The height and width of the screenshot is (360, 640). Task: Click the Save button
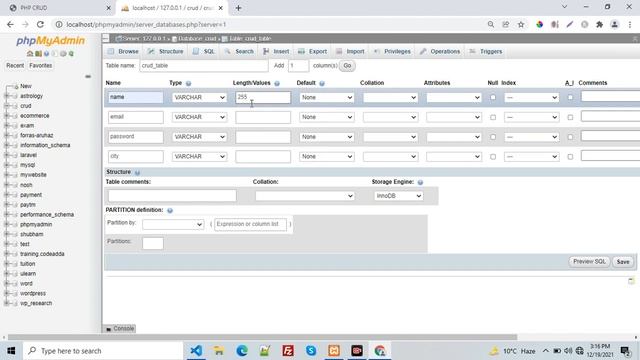(x=623, y=262)
